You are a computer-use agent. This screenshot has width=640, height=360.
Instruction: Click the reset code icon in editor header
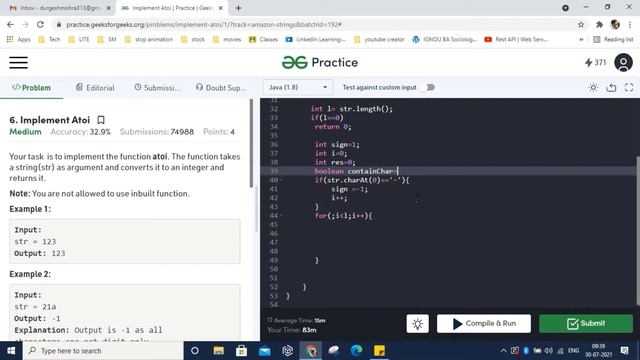coord(611,87)
